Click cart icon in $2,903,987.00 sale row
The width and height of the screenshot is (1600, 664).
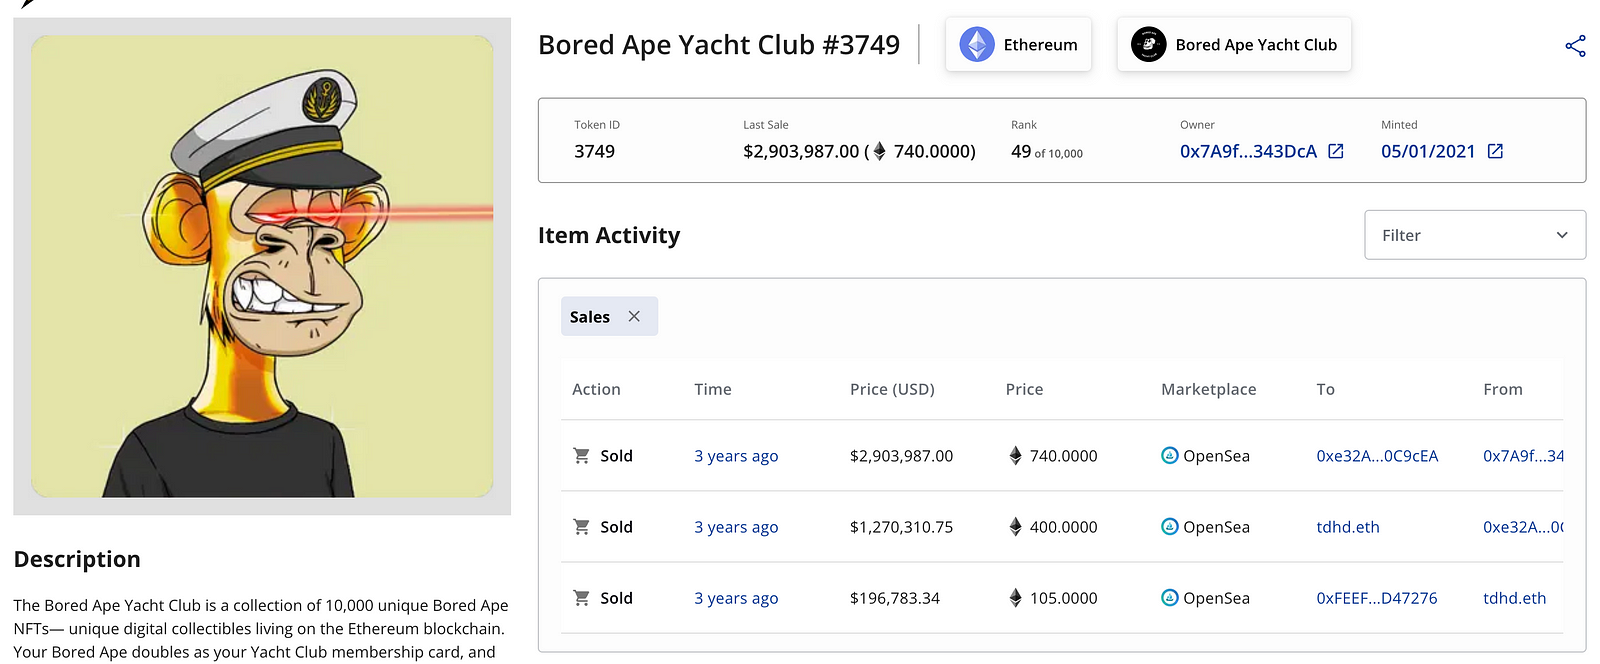[x=581, y=456]
